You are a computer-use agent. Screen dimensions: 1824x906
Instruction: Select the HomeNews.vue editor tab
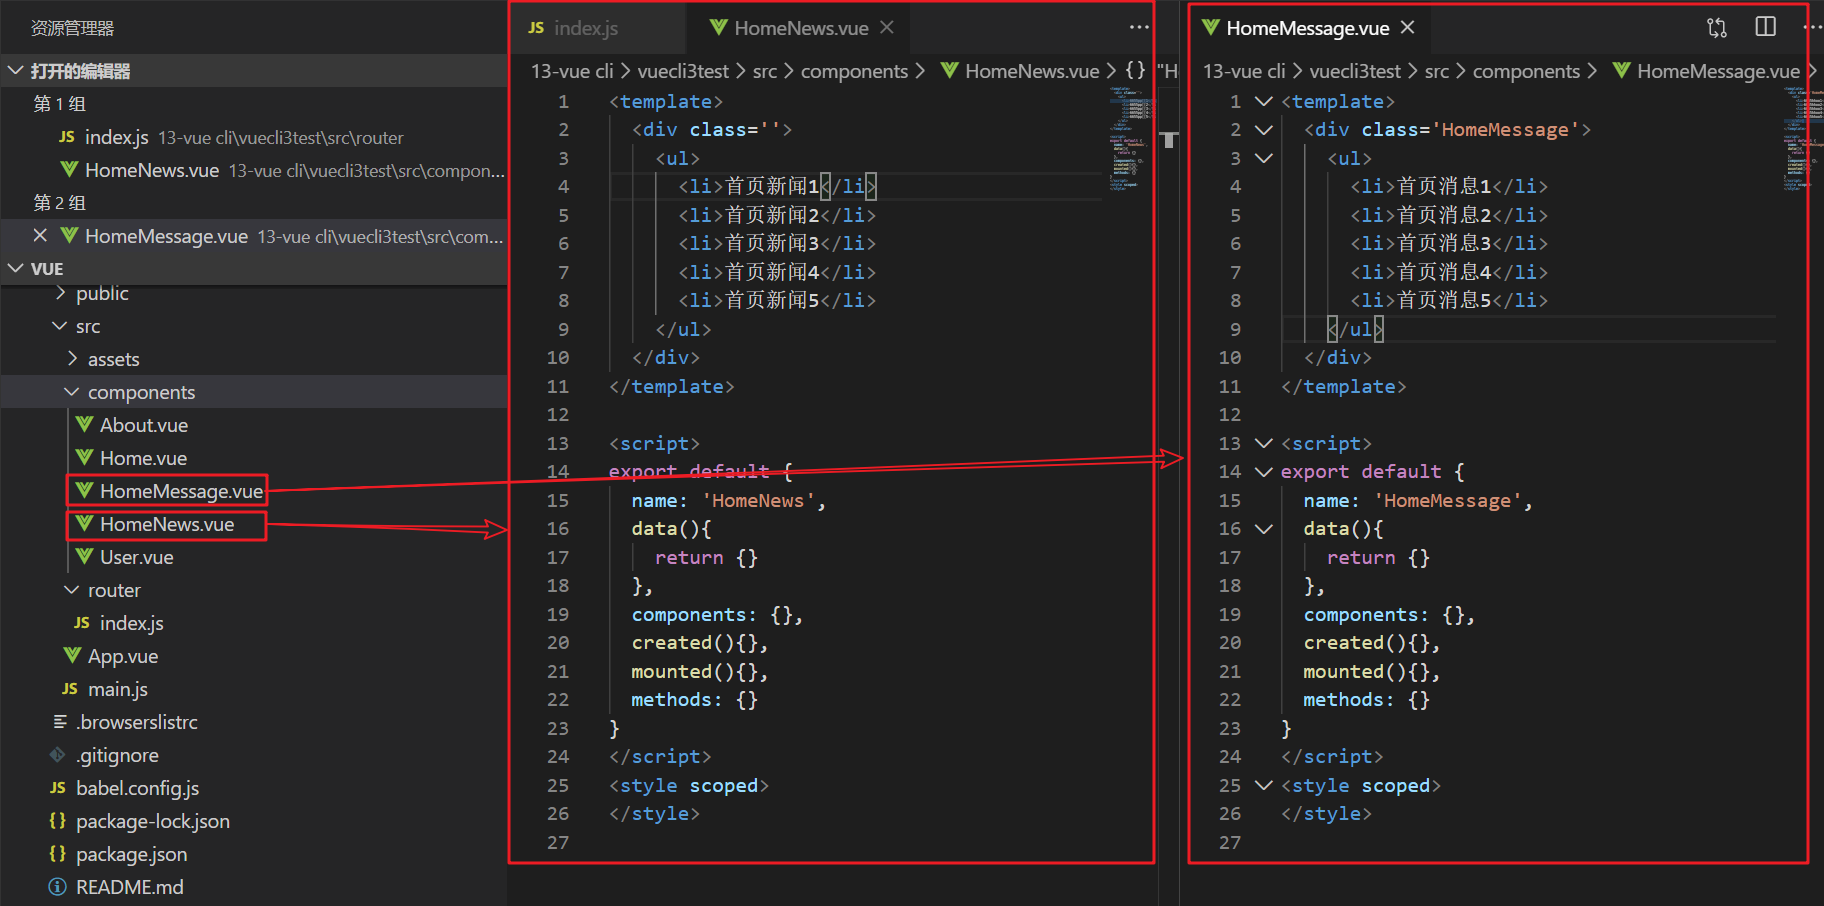(798, 28)
